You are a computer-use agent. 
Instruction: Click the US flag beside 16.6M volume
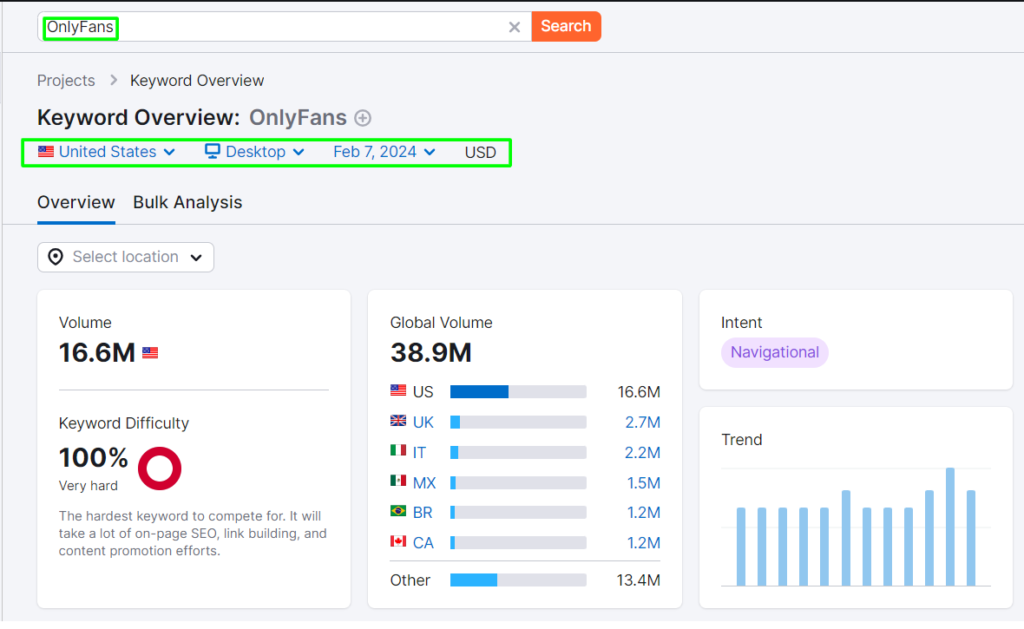coord(150,353)
